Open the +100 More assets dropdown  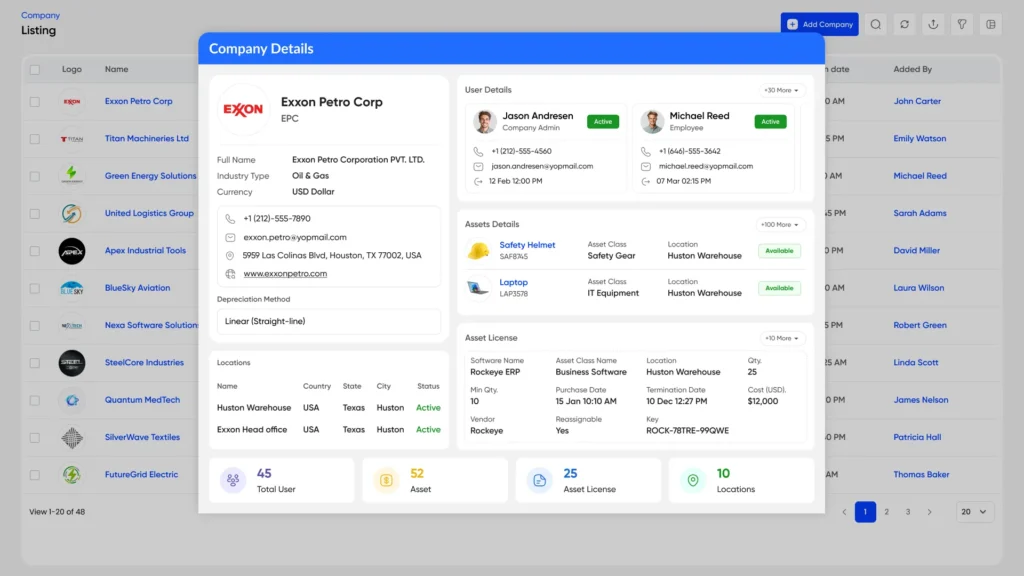tap(781, 225)
